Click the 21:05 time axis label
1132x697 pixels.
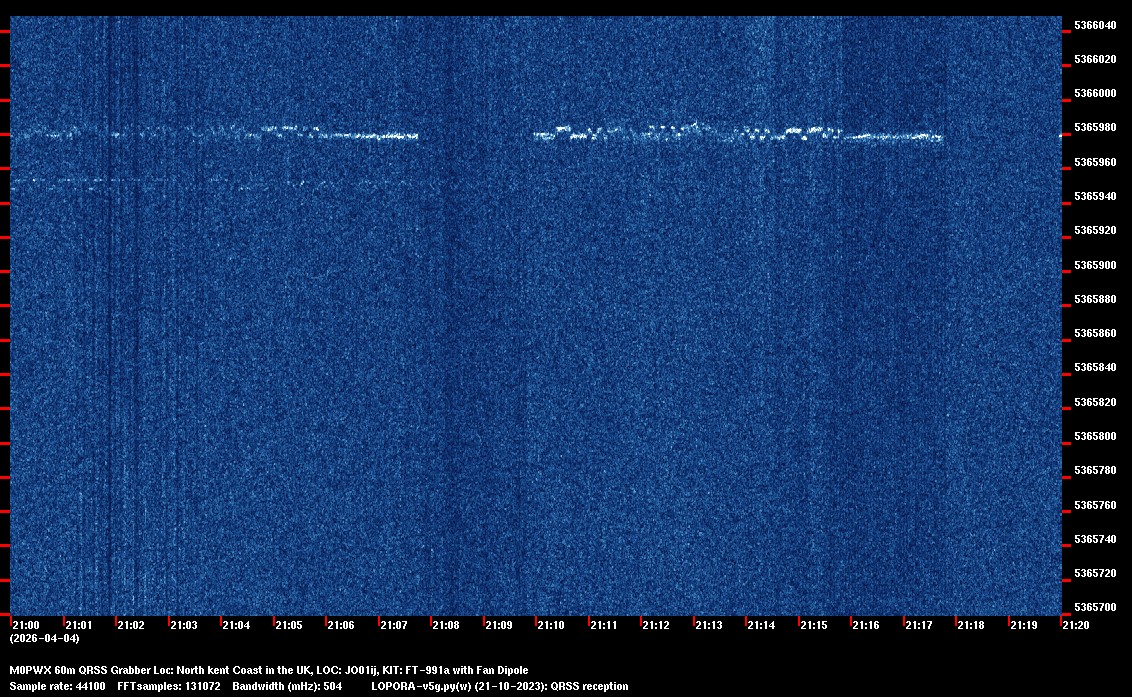pos(289,625)
